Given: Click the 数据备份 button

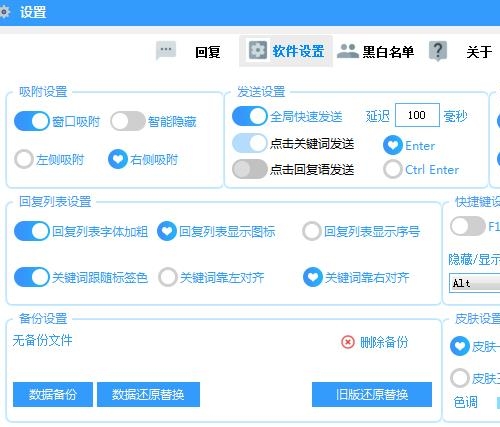Looking at the screenshot, I should [x=53, y=394].
